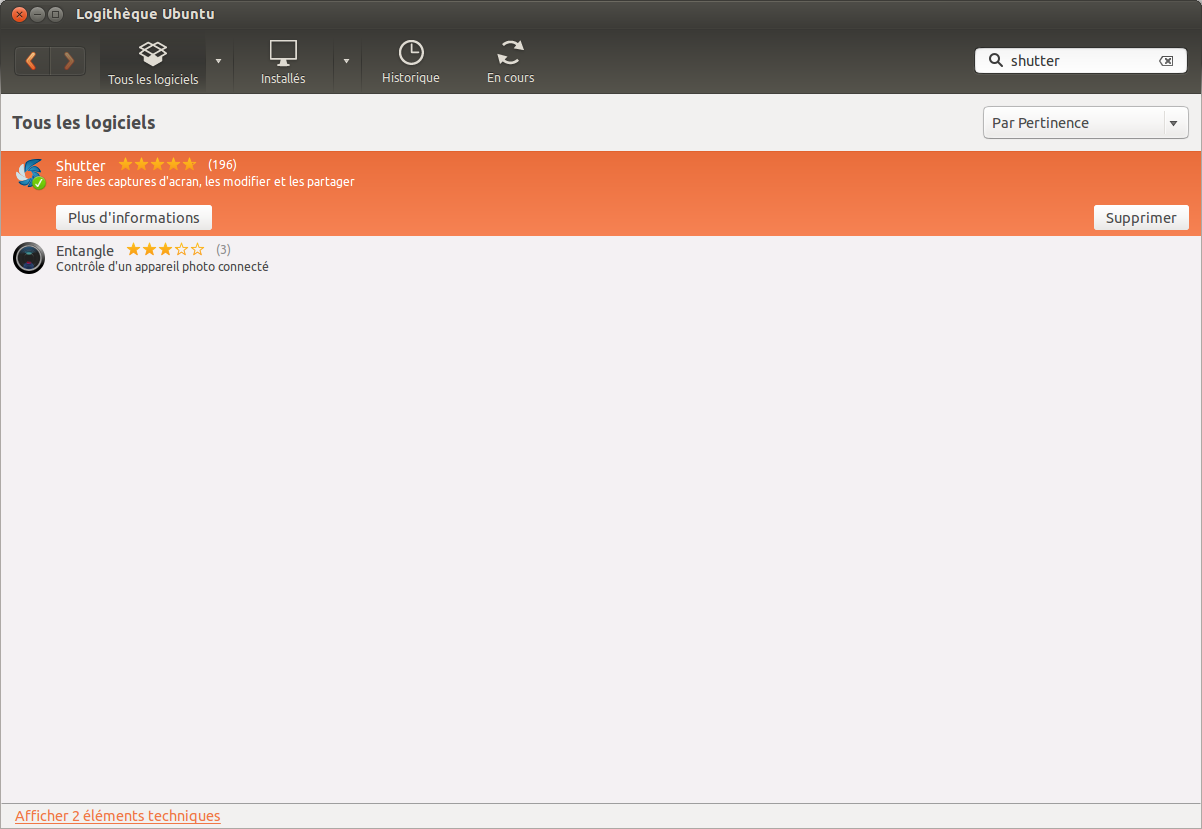Close the Logithèque Ubuntu window
Image resolution: width=1202 pixels, height=829 pixels.
[x=19, y=14]
